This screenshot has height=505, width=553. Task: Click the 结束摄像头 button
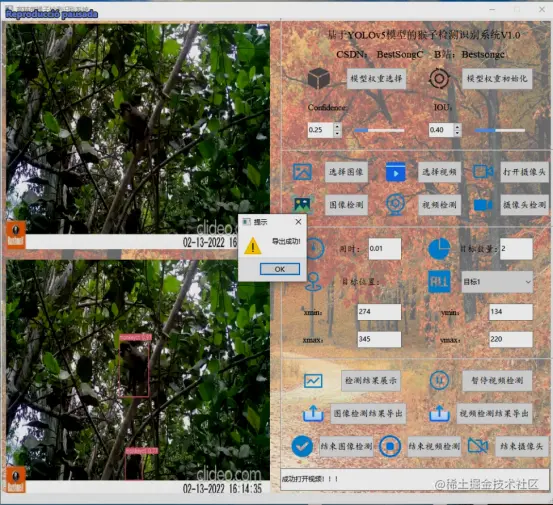(521, 446)
